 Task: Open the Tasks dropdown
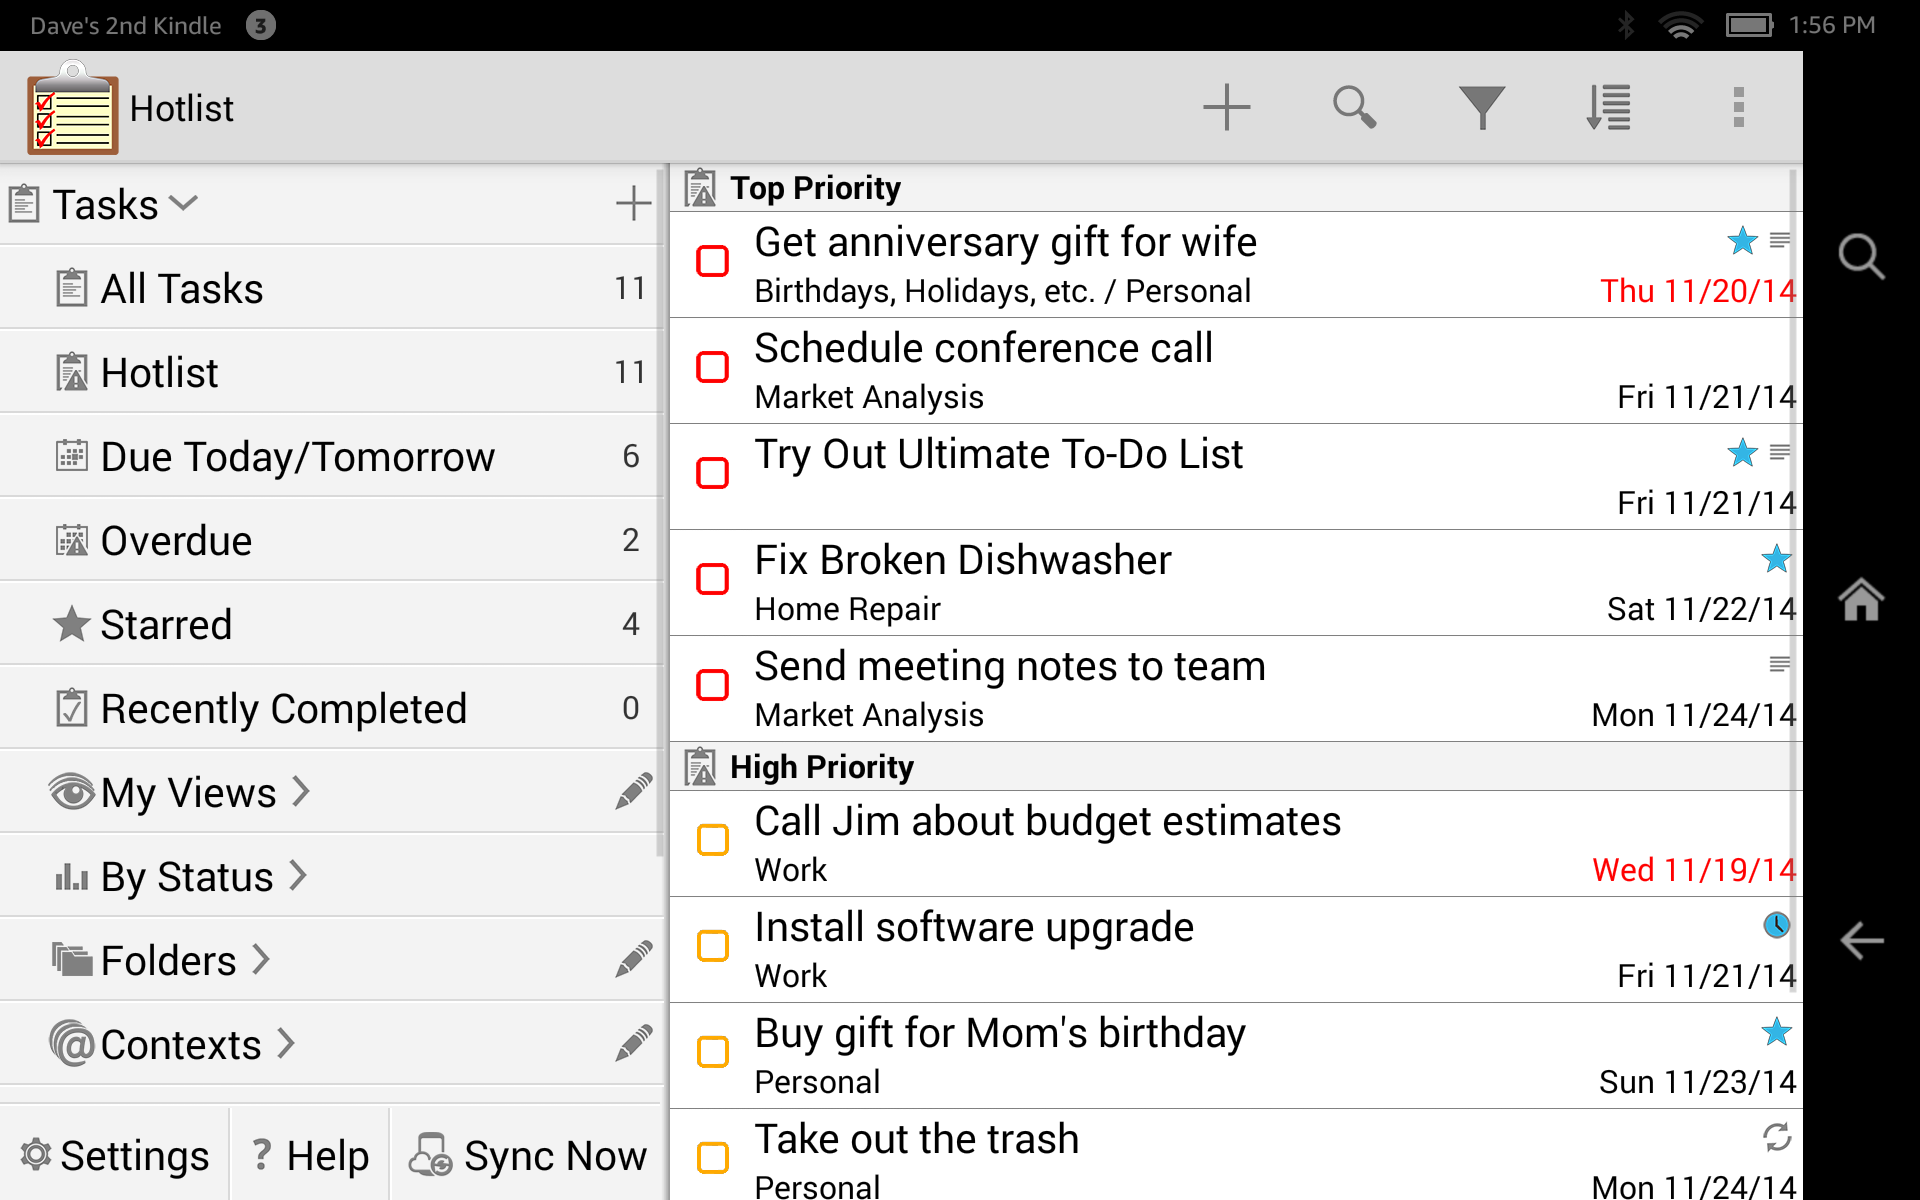[x=184, y=203]
